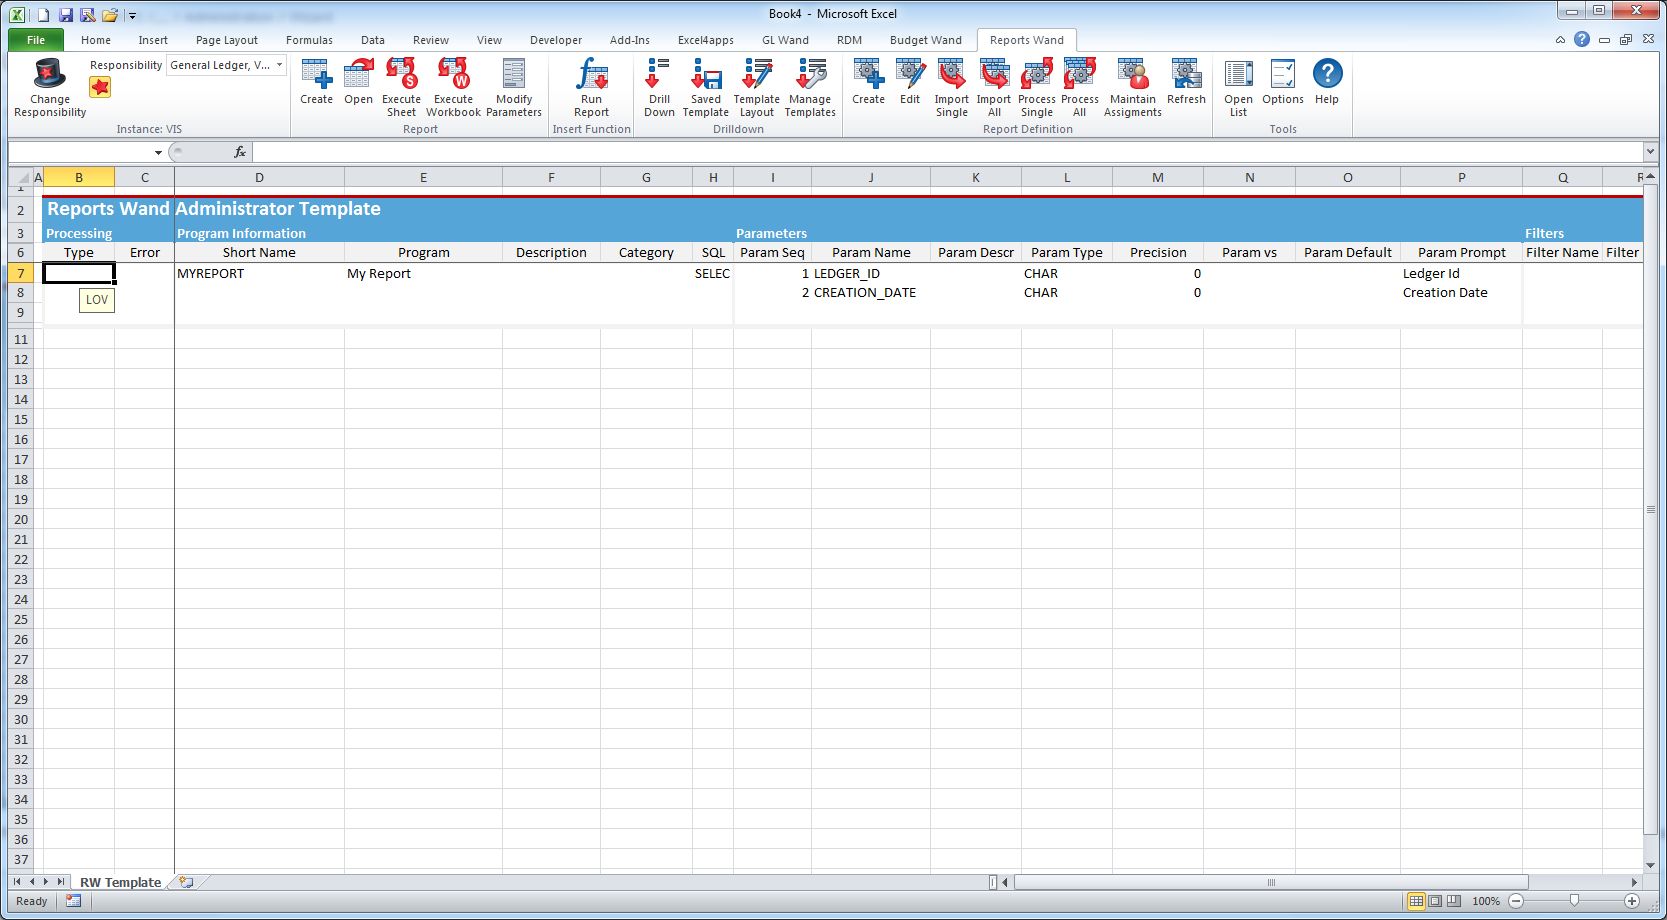1667x920 pixels.
Task: Minimize the ribbon with caret button
Action: [x=1560, y=40]
